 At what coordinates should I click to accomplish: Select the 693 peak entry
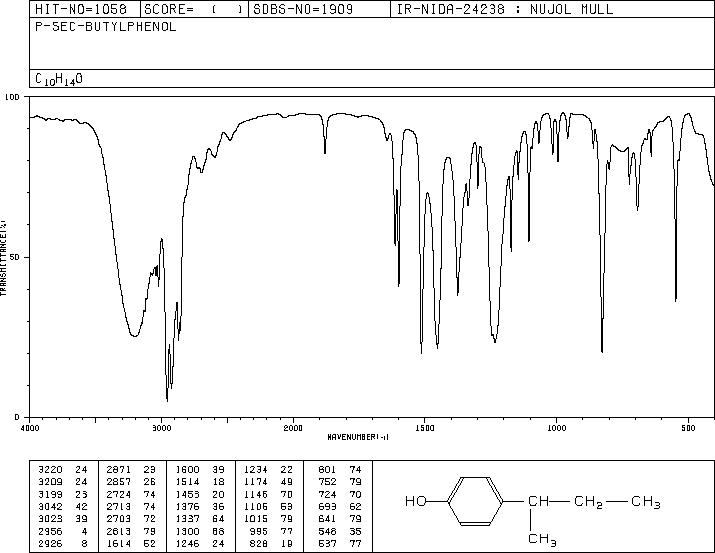coord(340,506)
